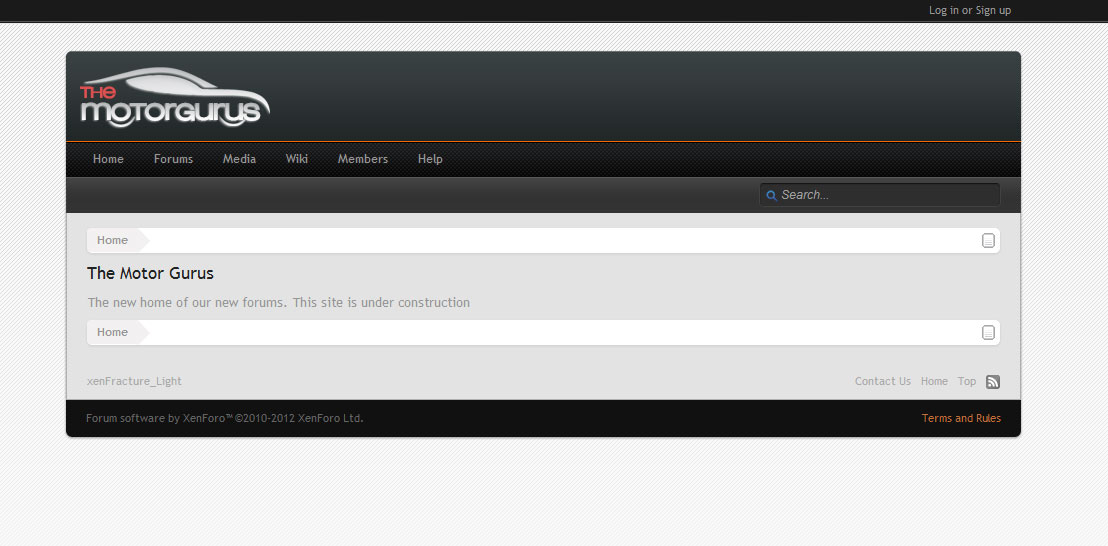Viewport: 1108px width, 546px height.
Task: Jump to Top via footer link
Action: [x=967, y=381]
